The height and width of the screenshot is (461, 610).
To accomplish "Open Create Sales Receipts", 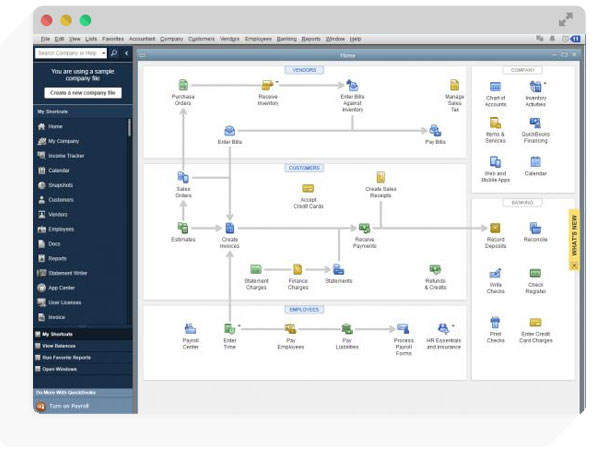I will click(x=381, y=177).
